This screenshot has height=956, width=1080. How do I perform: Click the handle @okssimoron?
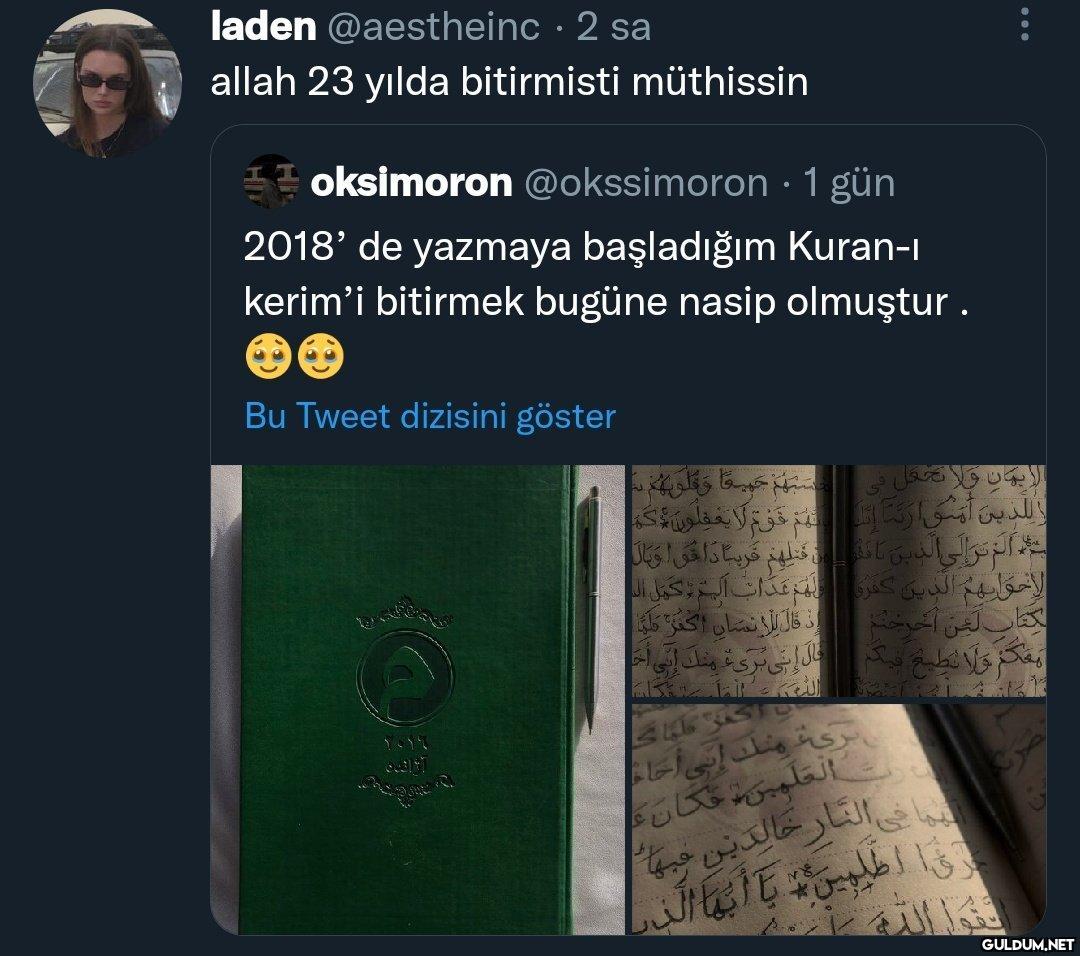coord(646,183)
